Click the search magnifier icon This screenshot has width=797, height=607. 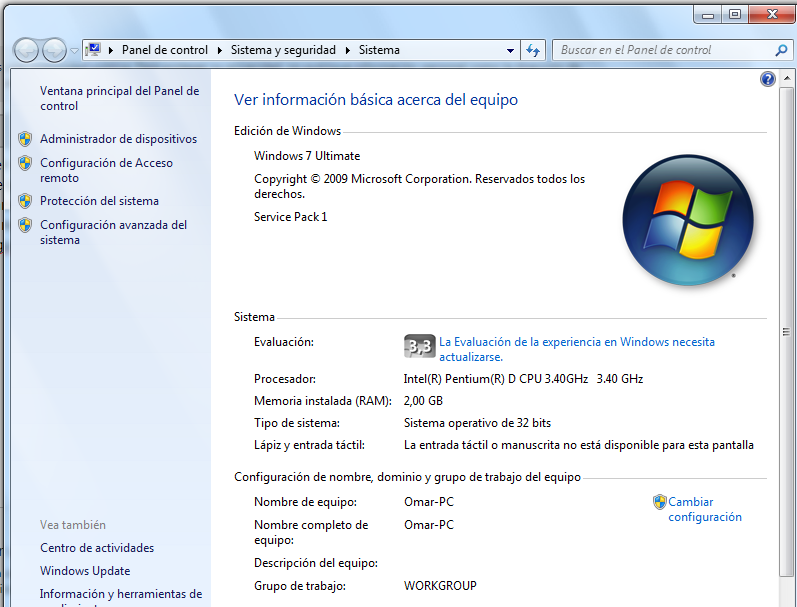(x=782, y=50)
